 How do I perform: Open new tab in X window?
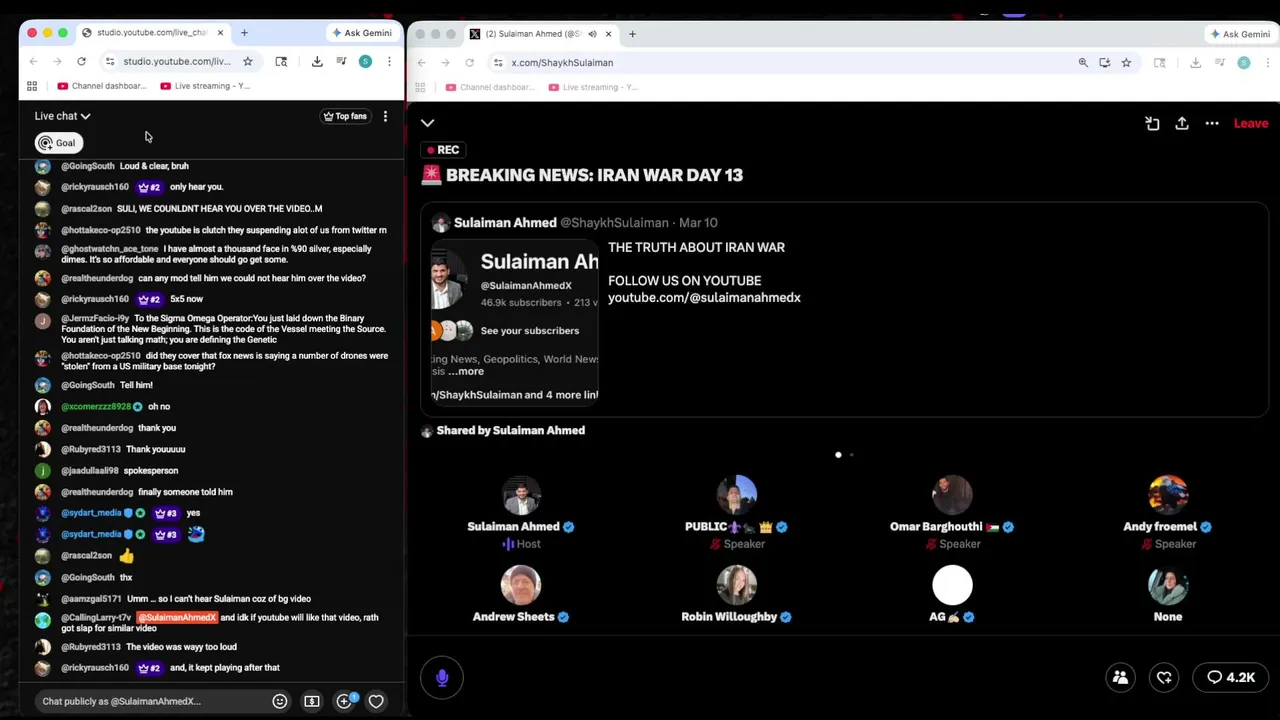632,34
